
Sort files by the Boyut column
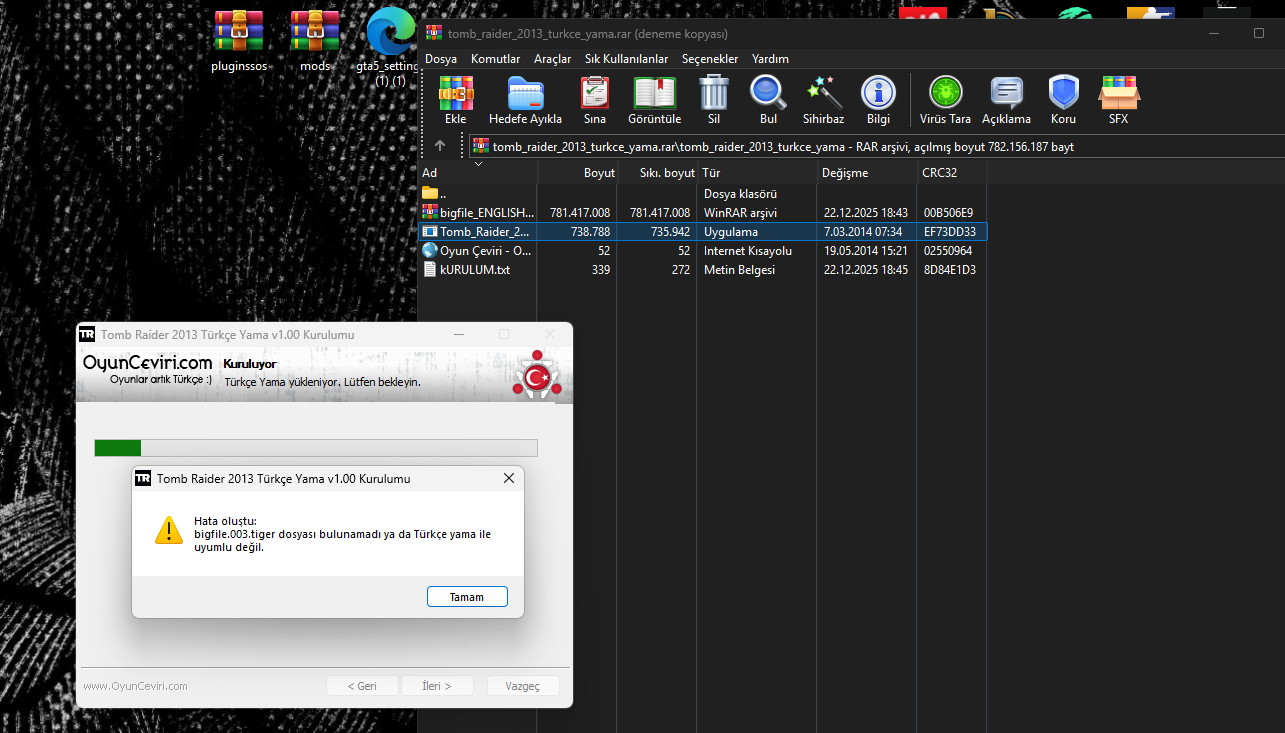578,173
